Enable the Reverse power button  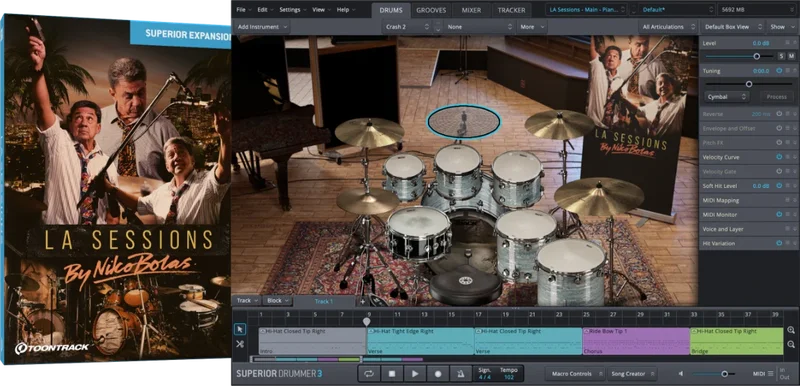[x=779, y=114]
